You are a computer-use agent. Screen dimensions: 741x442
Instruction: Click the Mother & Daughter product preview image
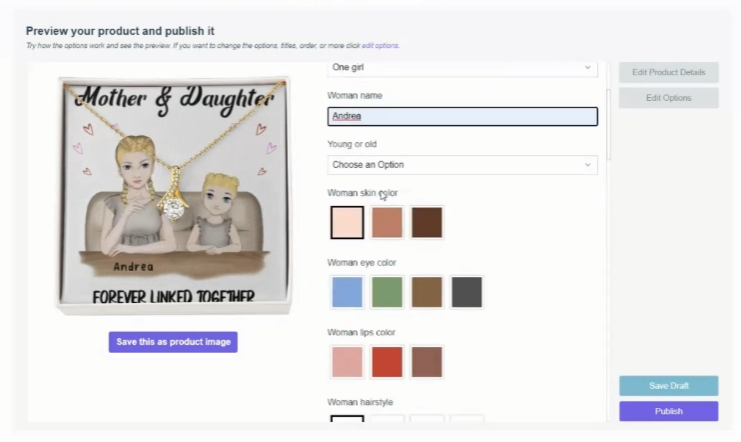click(x=174, y=195)
